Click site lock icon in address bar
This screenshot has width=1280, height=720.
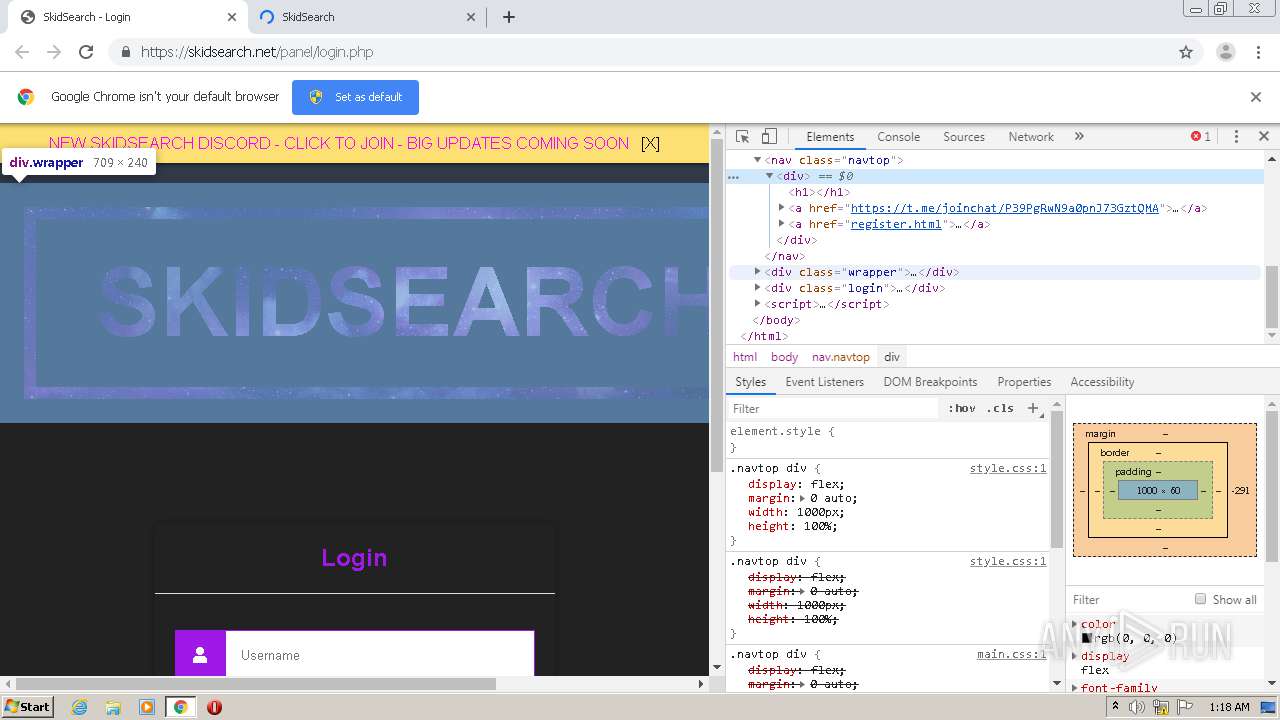point(125,52)
